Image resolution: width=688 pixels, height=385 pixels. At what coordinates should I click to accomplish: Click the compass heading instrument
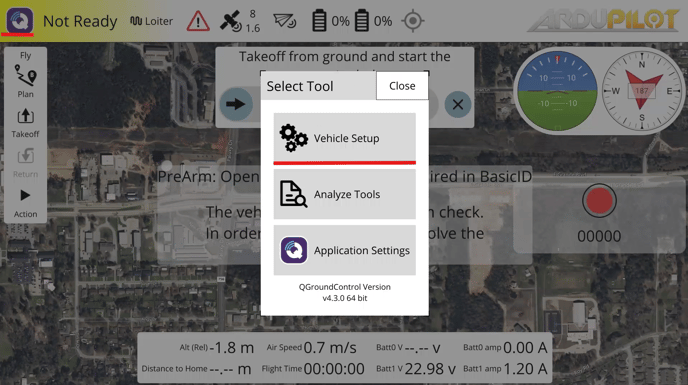click(x=641, y=91)
